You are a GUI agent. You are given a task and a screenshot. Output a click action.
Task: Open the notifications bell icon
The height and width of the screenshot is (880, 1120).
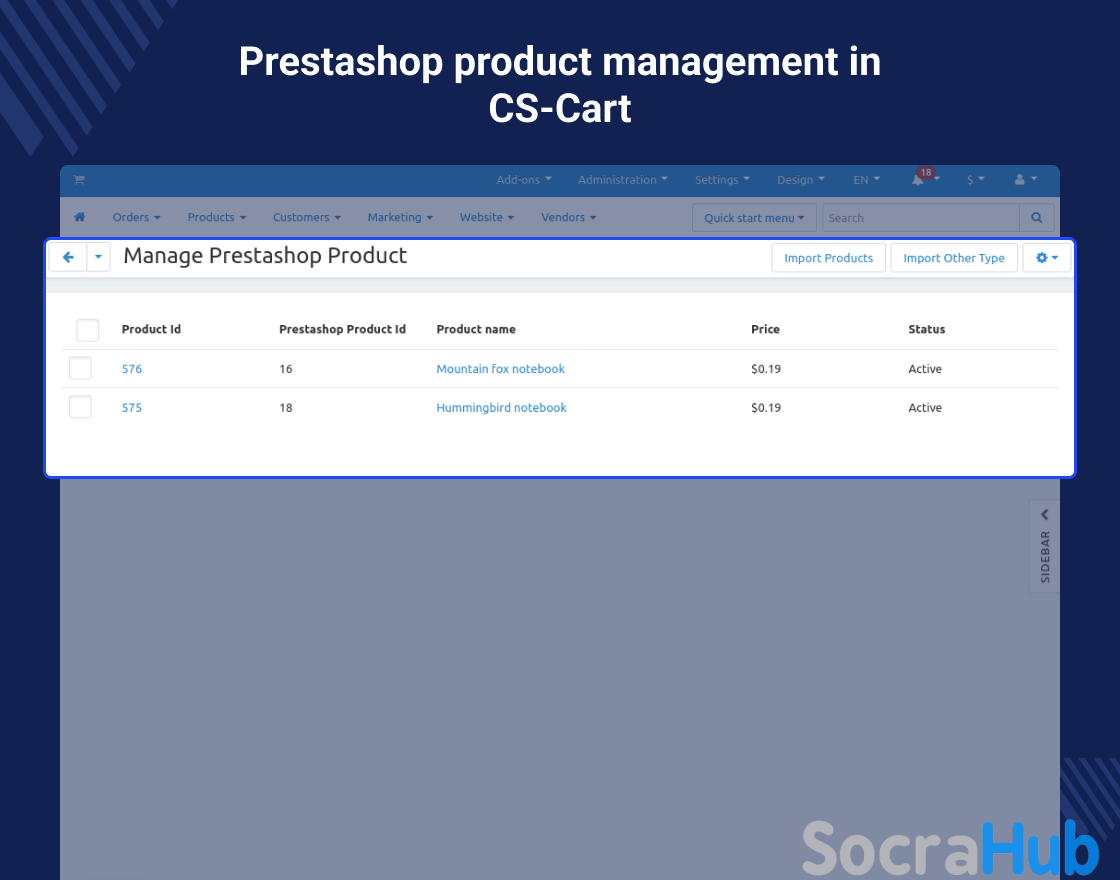[x=918, y=180]
